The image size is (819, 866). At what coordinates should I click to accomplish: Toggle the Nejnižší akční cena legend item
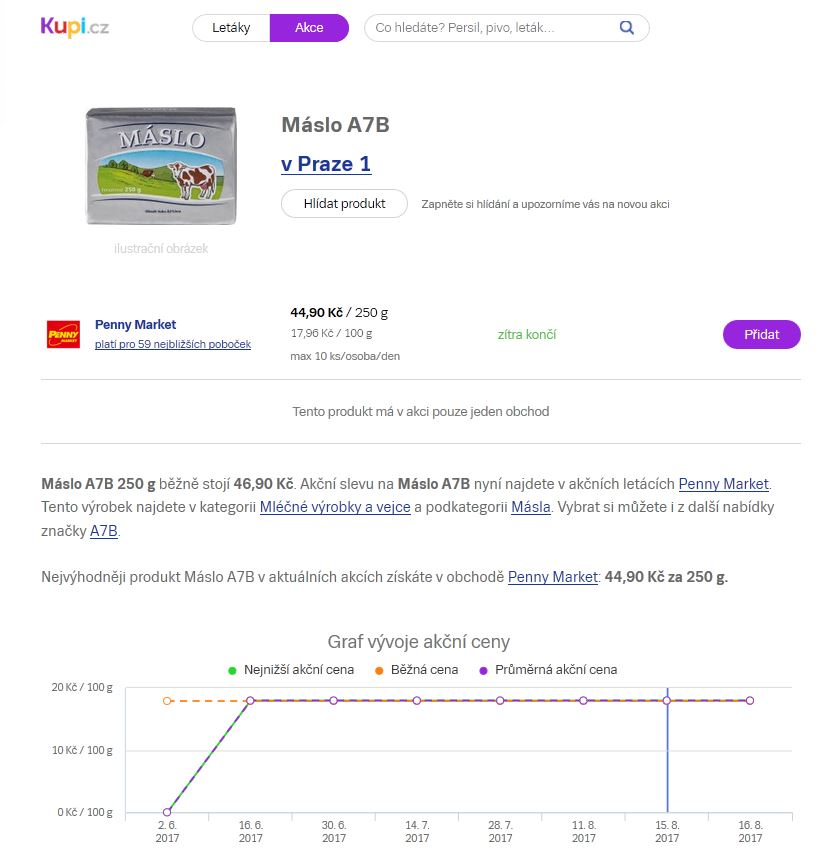(291, 670)
